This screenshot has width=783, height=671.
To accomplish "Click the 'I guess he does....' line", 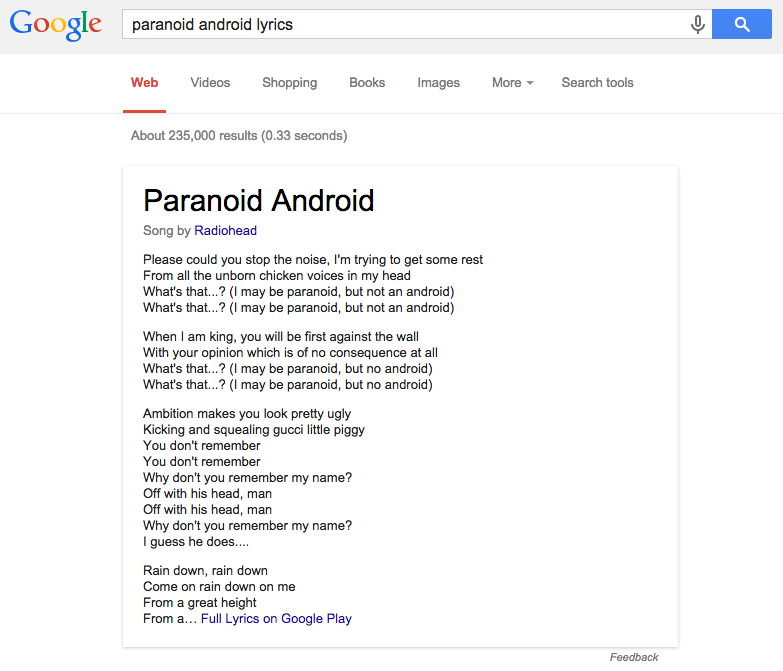I will 196,542.
